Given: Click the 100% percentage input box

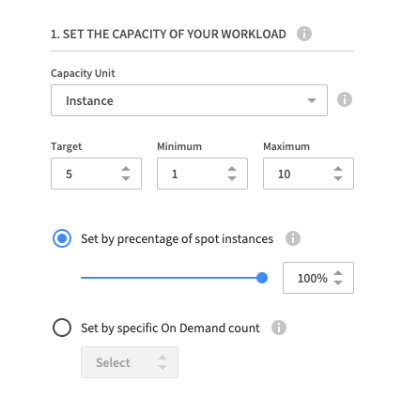Looking at the screenshot, I should tap(318, 278).
